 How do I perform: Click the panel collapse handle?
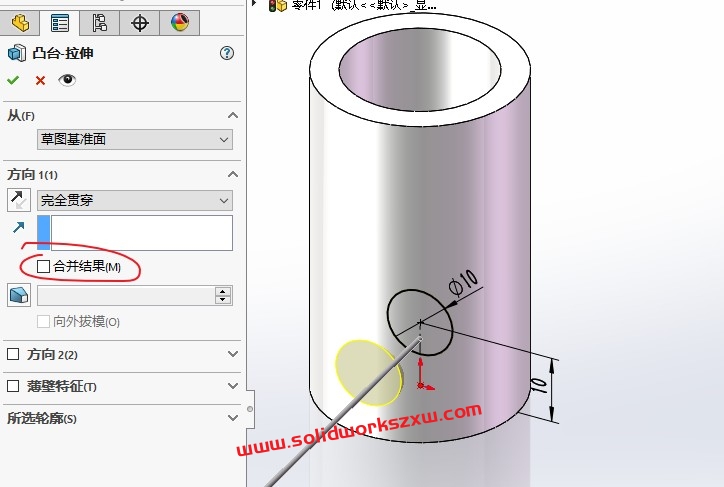[250, 409]
